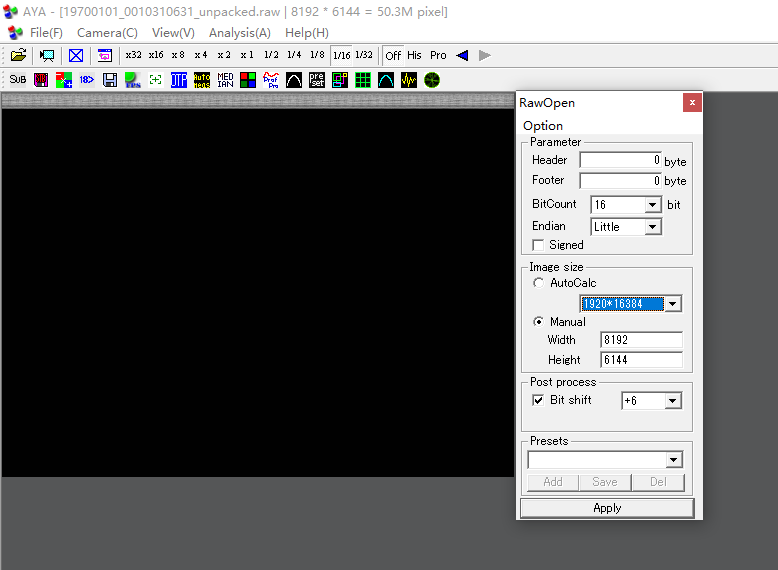Open the View(V) menu
The width and height of the screenshot is (778, 570).
(x=173, y=33)
